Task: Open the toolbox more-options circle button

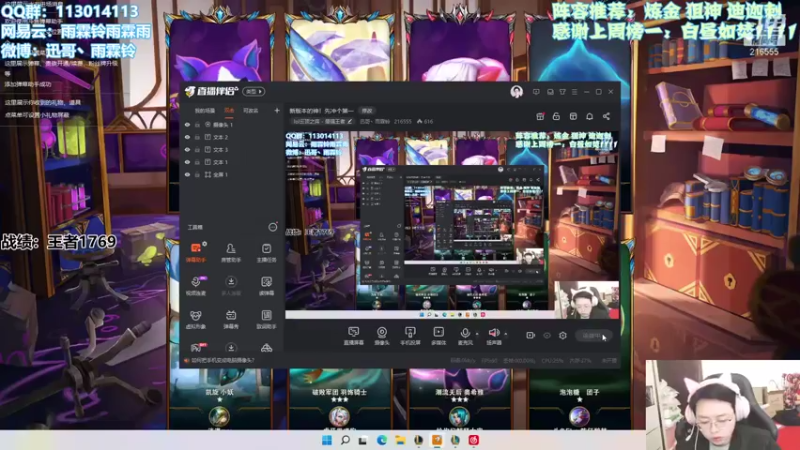Action: [273, 227]
